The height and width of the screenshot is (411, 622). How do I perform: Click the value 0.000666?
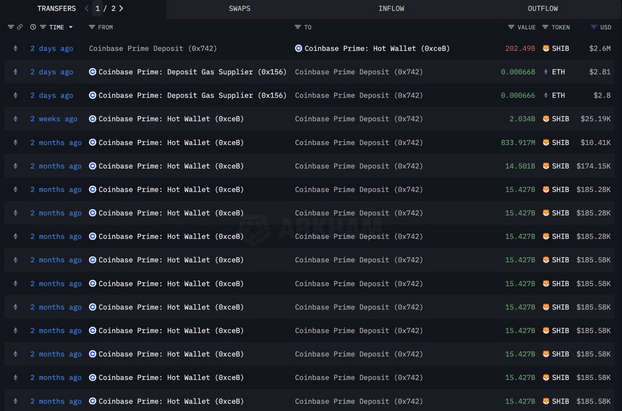pyautogui.click(x=518, y=95)
